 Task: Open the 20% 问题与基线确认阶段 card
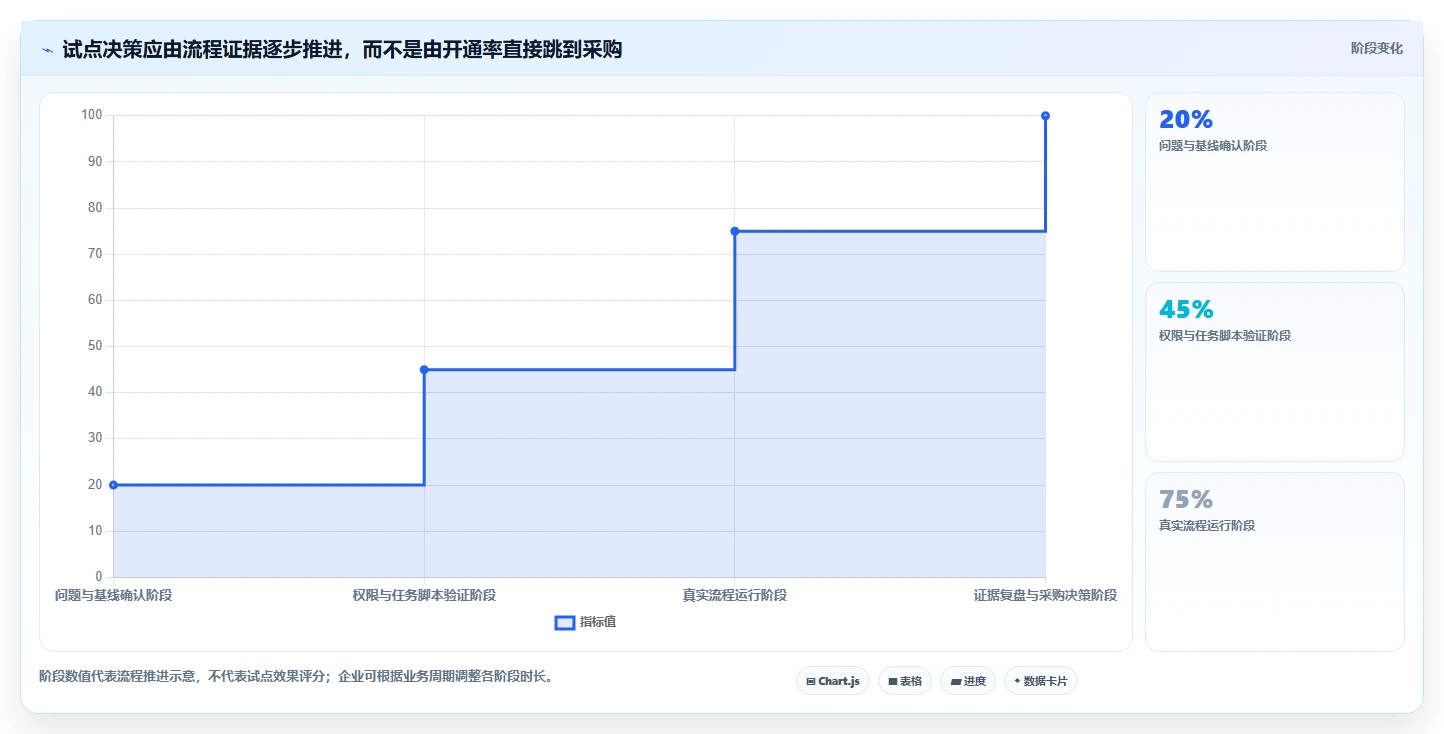click(x=1274, y=182)
